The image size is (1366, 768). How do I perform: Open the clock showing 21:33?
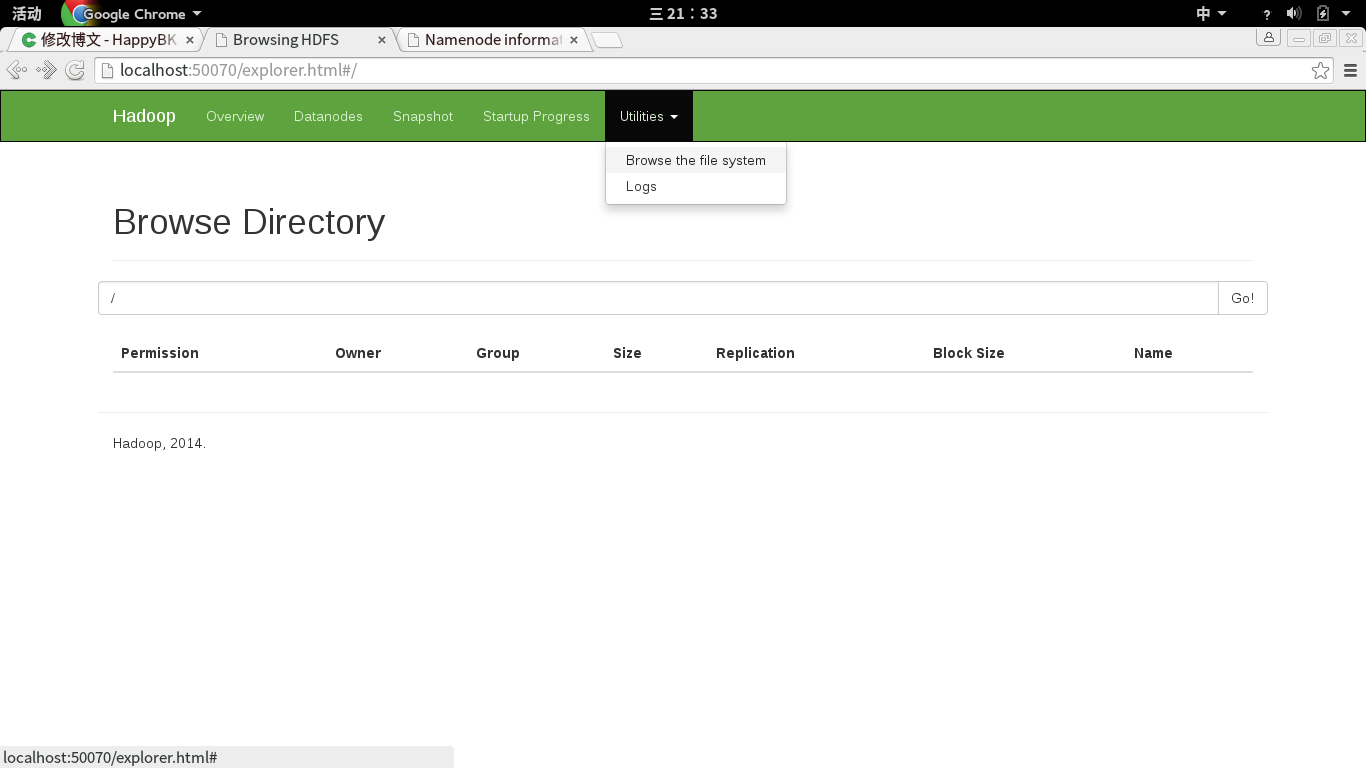tap(683, 14)
